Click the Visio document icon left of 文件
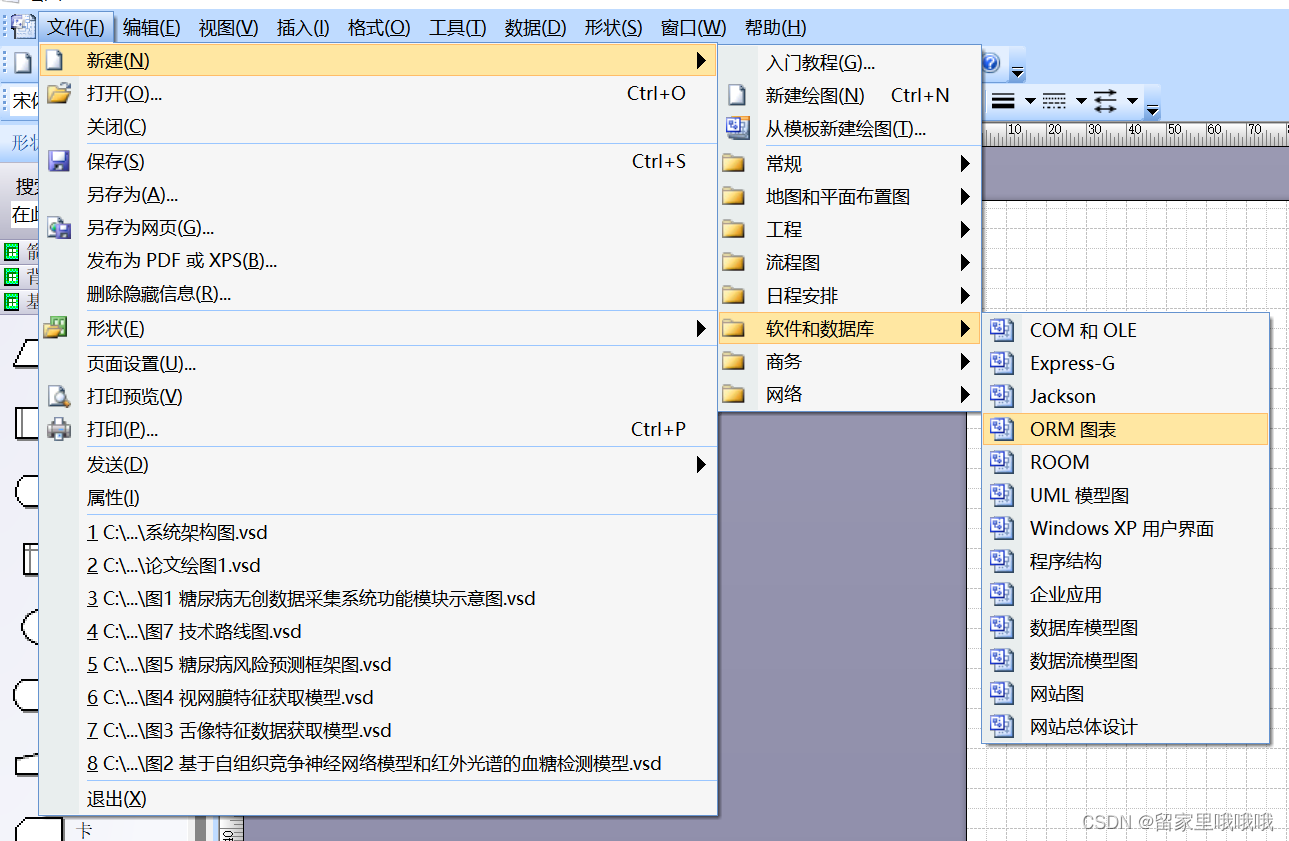This screenshot has width=1289, height=841. coord(22,27)
